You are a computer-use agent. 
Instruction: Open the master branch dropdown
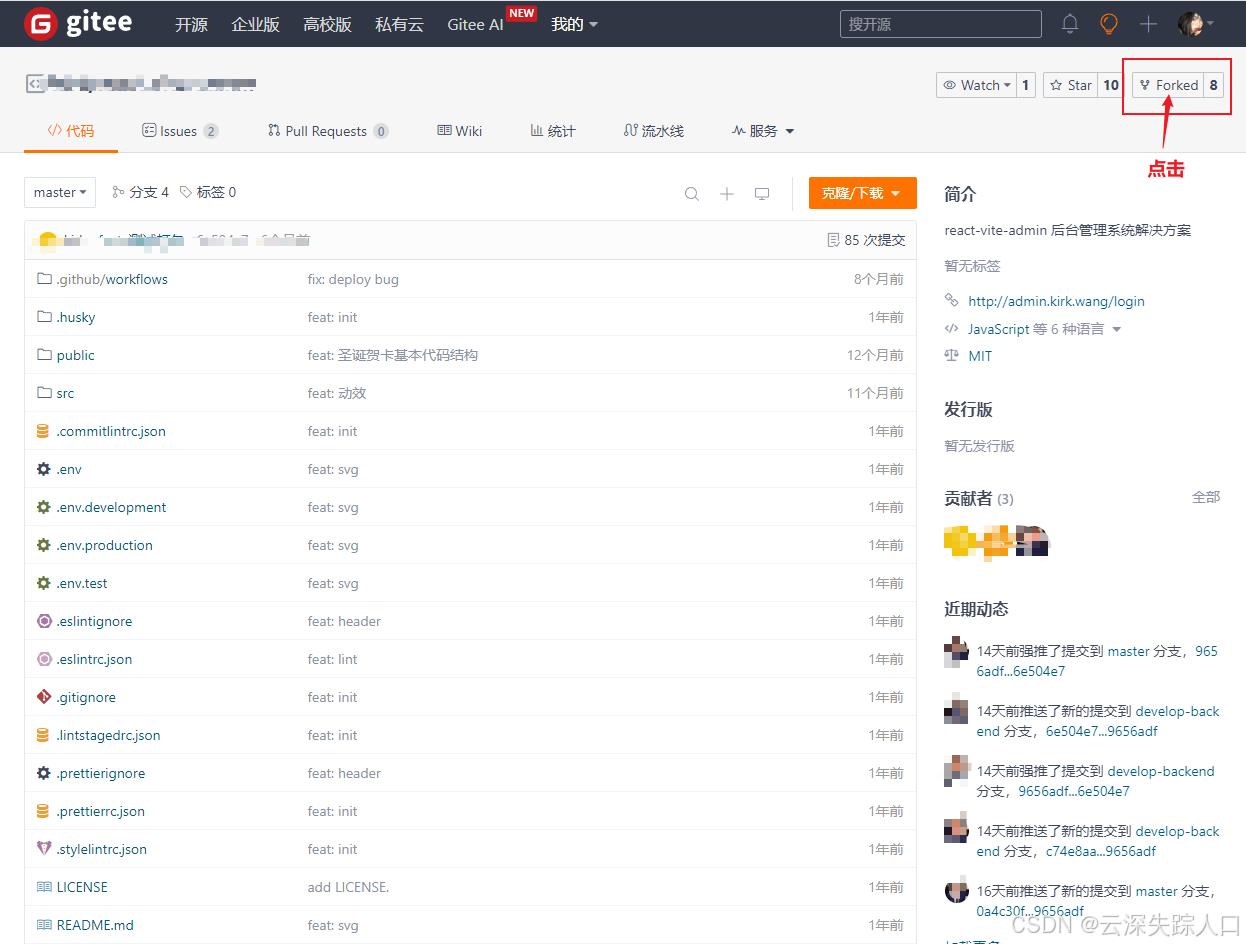pos(60,192)
